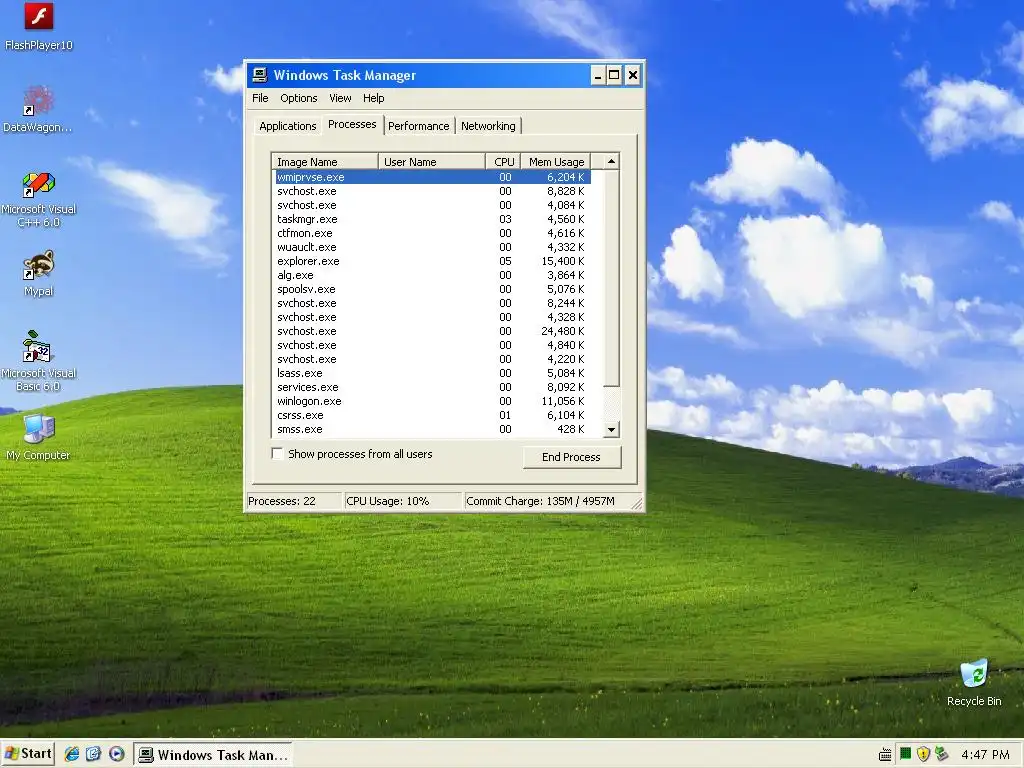Viewport: 1024px width, 768px height.
Task: Click the Task Manager title bar icon
Action: click(x=260, y=74)
